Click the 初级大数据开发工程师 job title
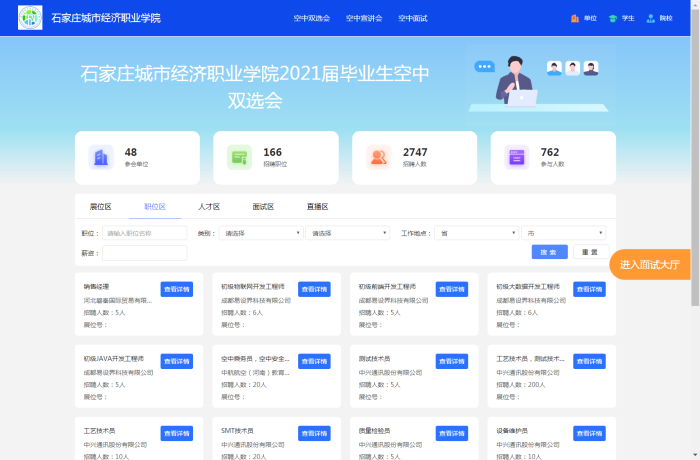This screenshot has width=700, height=460. pyautogui.click(x=528, y=287)
